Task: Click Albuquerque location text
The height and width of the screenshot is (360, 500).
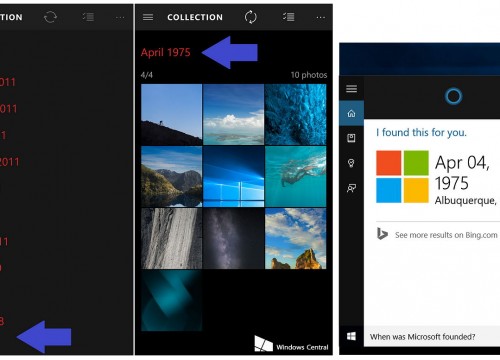Action: (465, 201)
